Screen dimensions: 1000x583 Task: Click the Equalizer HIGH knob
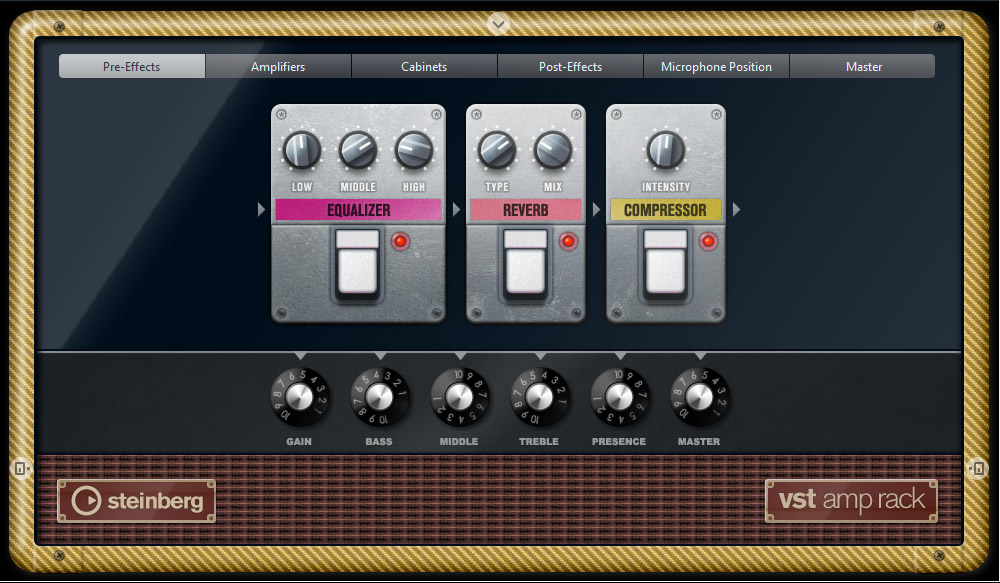(x=414, y=150)
